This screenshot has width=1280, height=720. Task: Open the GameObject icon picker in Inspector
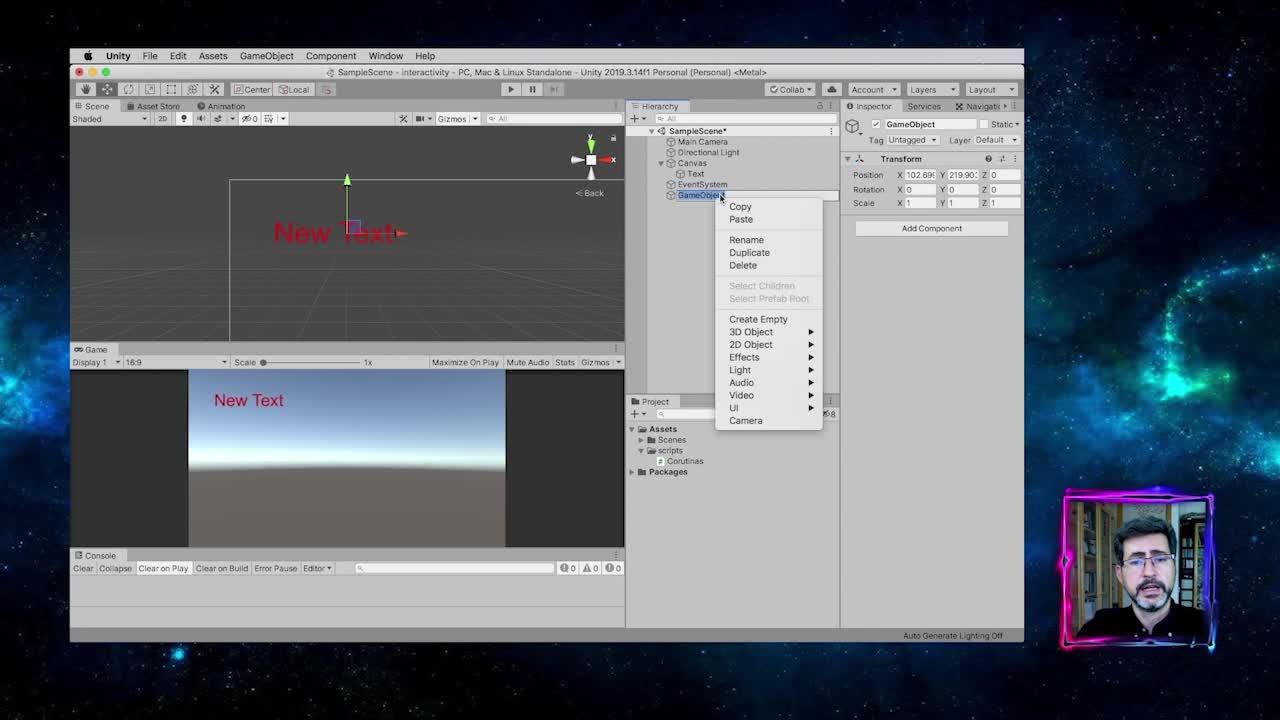point(853,126)
